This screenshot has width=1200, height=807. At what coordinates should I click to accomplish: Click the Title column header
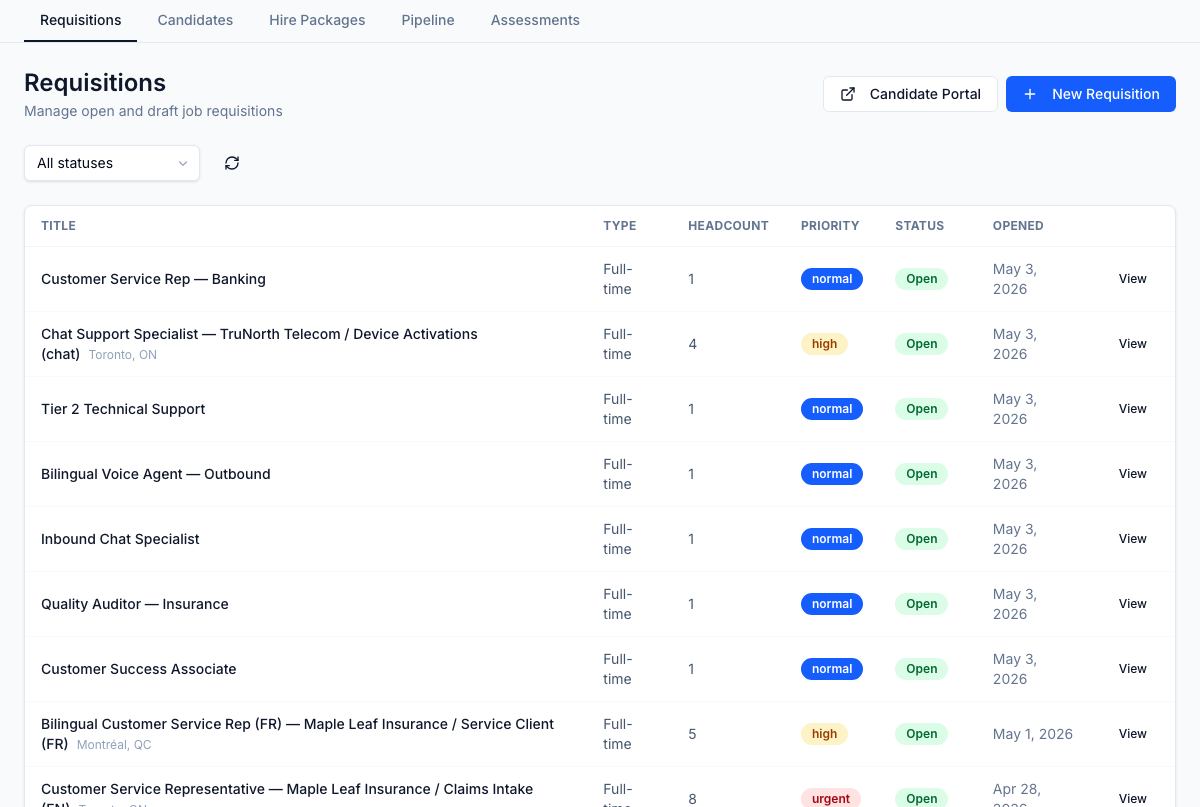pyautogui.click(x=58, y=226)
